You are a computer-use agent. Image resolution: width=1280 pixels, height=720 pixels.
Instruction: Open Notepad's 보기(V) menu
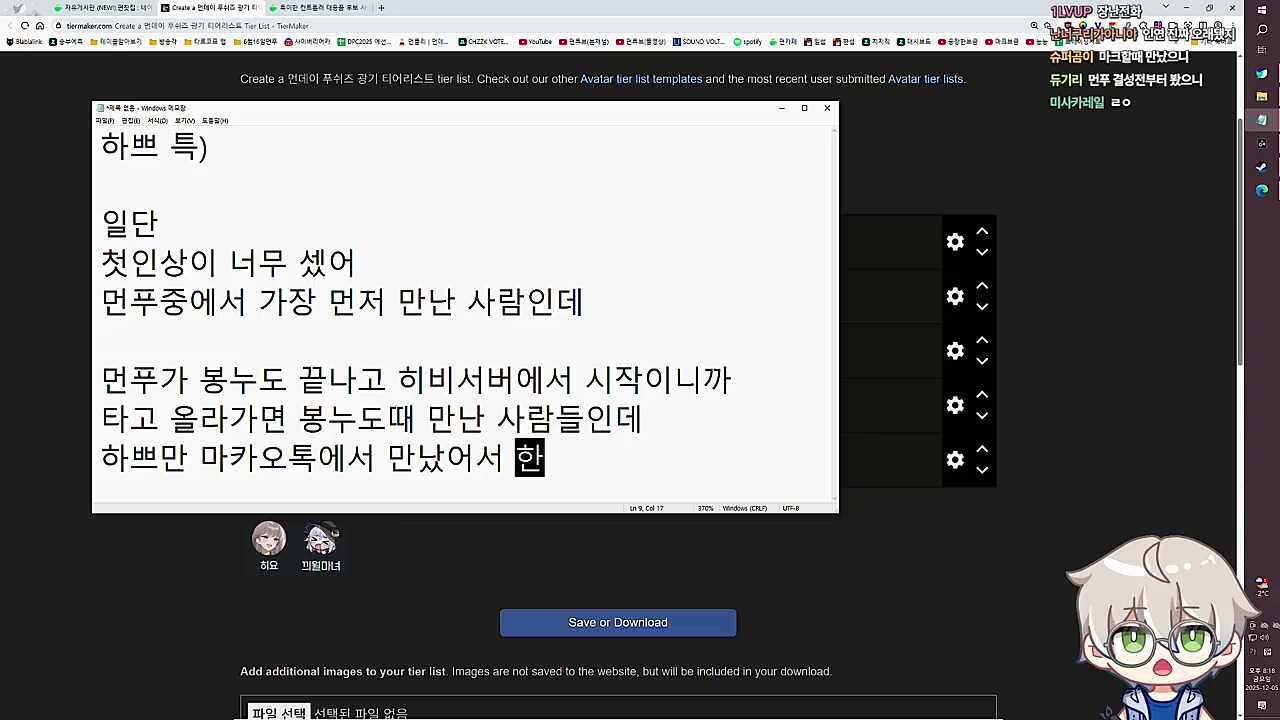click(x=186, y=120)
